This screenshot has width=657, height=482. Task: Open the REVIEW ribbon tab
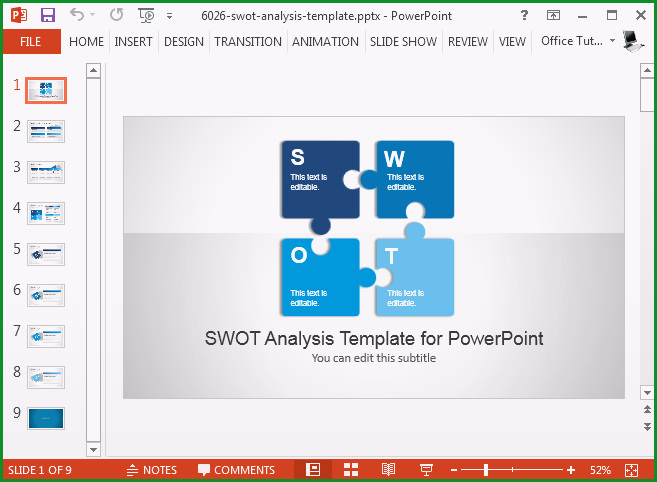pyautogui.click(x=468, y=41)
